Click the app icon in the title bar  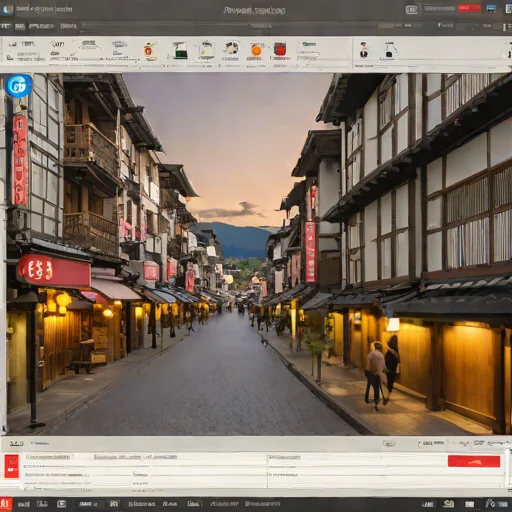(x=7, y=9)
